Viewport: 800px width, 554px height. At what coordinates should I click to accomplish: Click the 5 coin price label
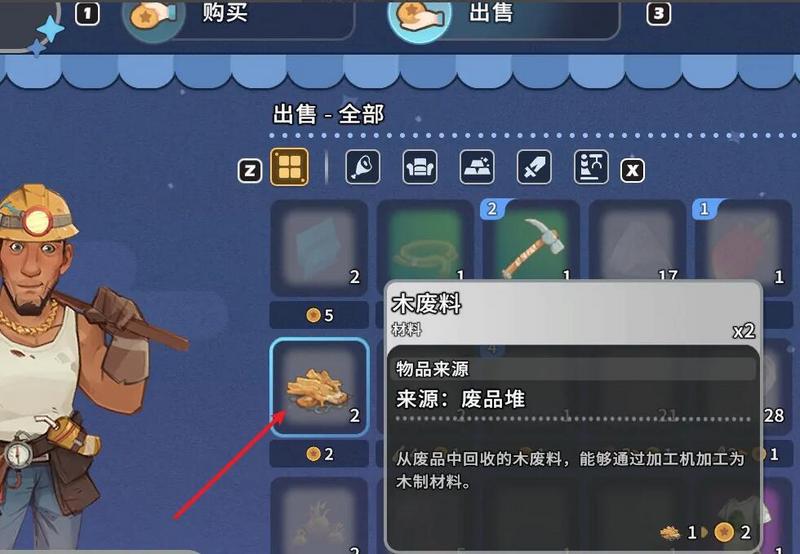319,315
